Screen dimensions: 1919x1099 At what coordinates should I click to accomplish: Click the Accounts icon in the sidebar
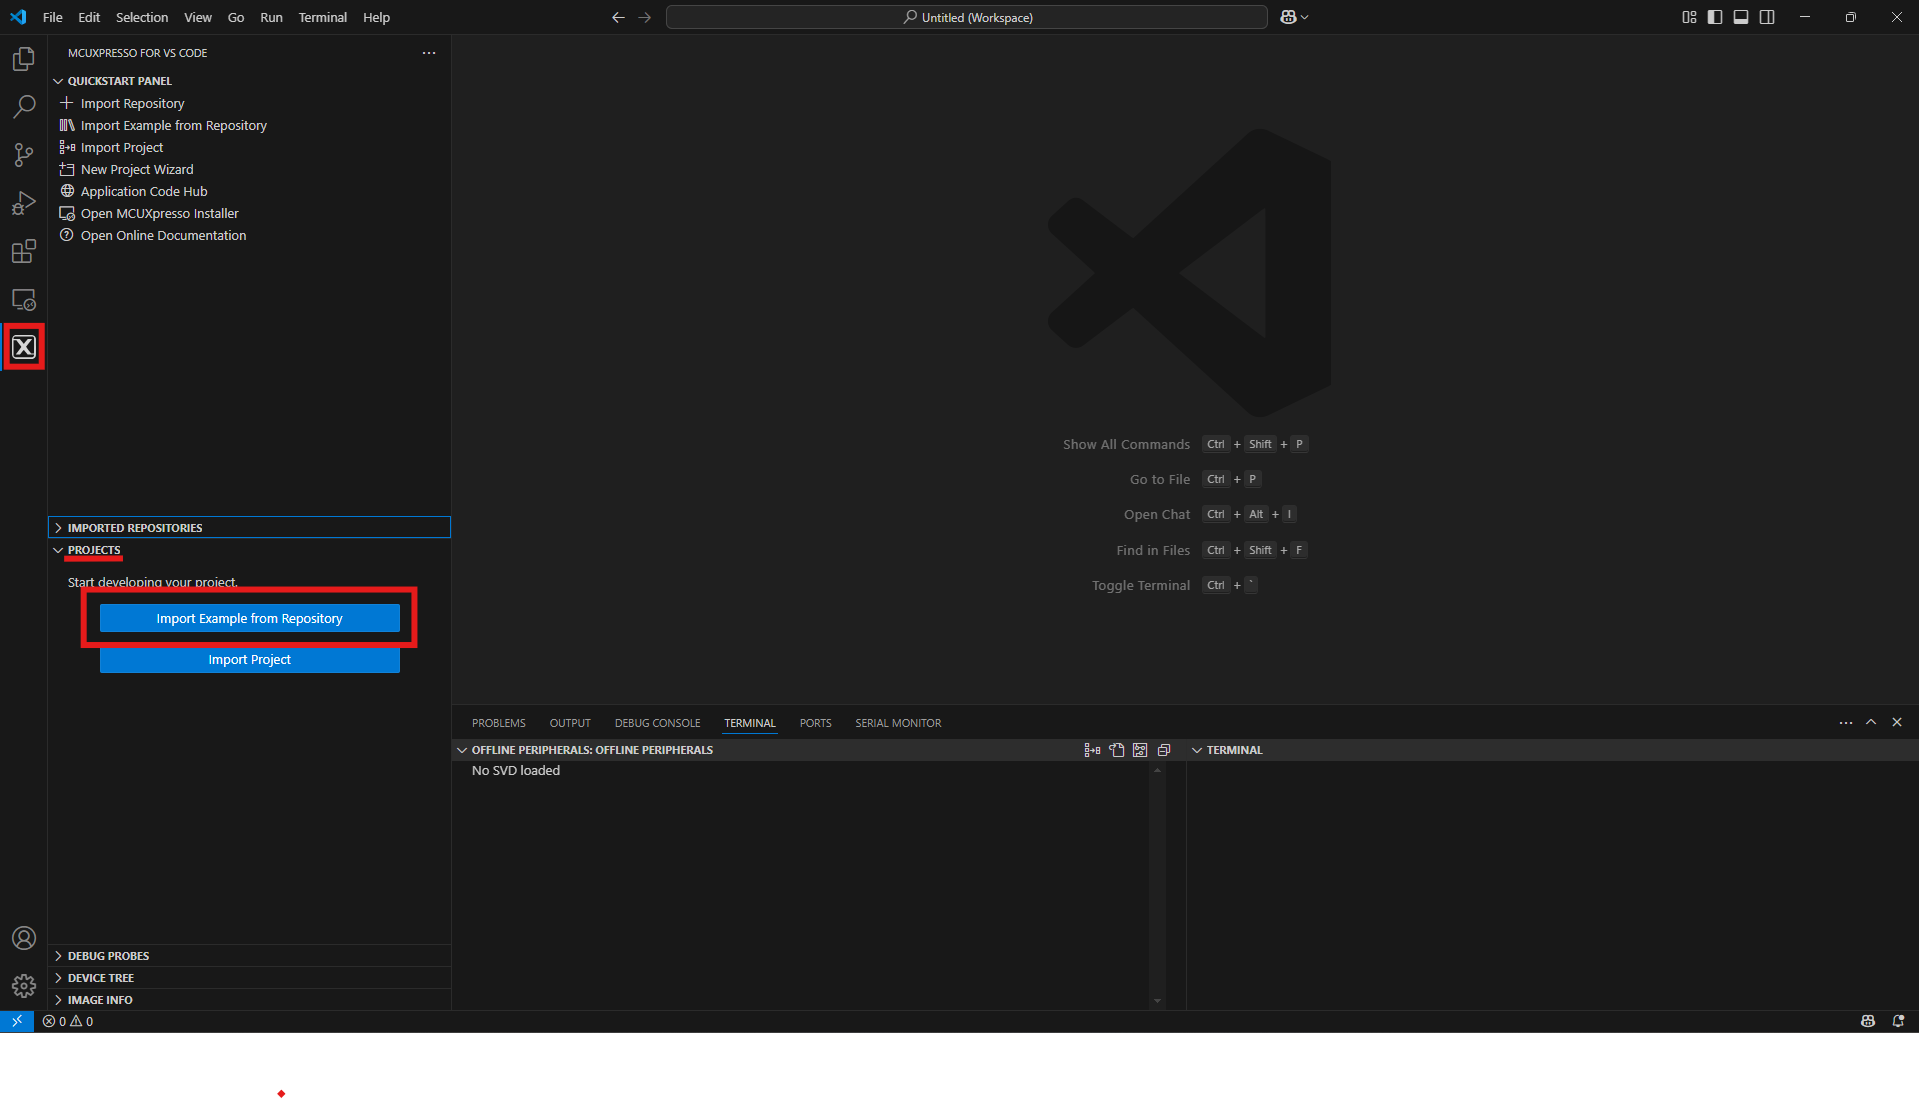pos(24,938)
